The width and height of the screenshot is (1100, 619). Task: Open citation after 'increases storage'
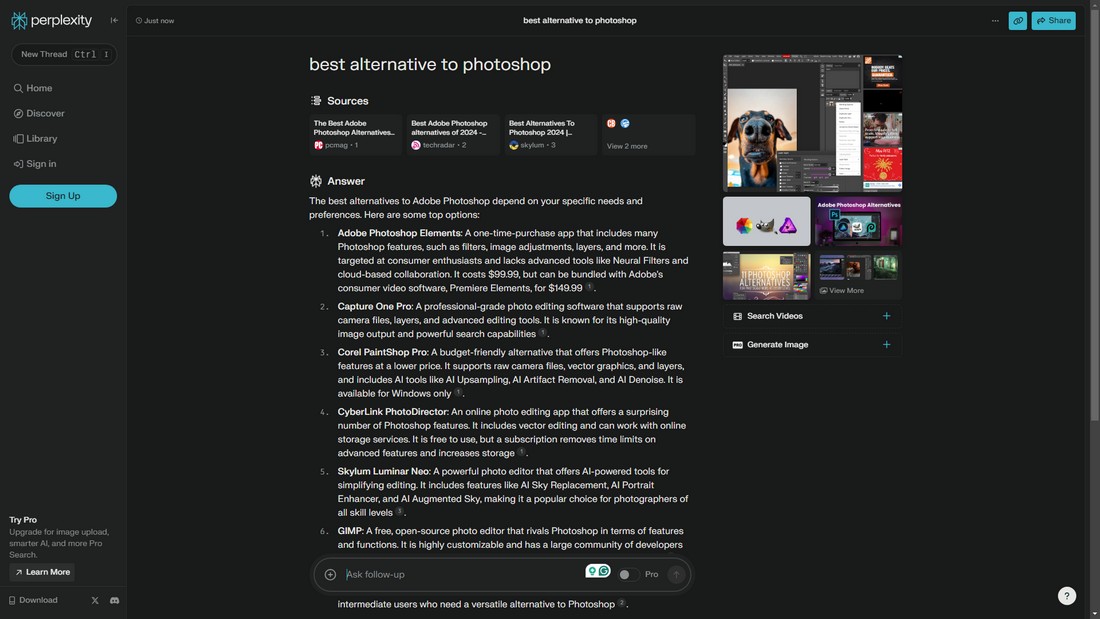pyautogui.click(x=521, y=453)
